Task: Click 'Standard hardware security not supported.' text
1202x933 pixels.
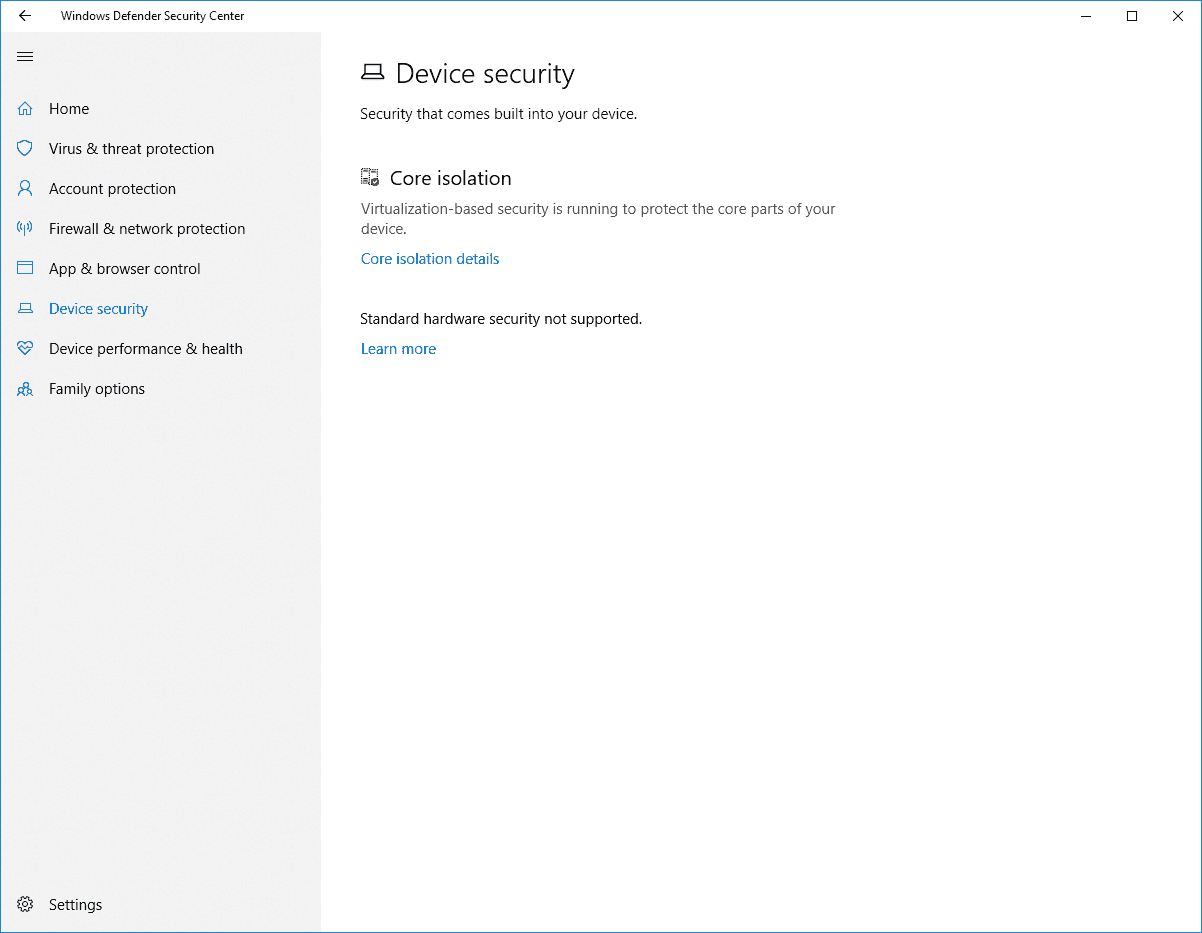Action: (501, 318)
